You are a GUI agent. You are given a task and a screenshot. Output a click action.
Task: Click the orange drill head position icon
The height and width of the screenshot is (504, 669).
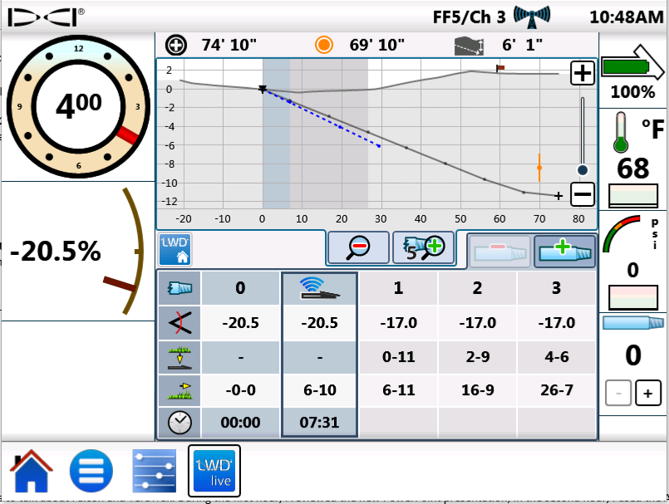point(324,45)
